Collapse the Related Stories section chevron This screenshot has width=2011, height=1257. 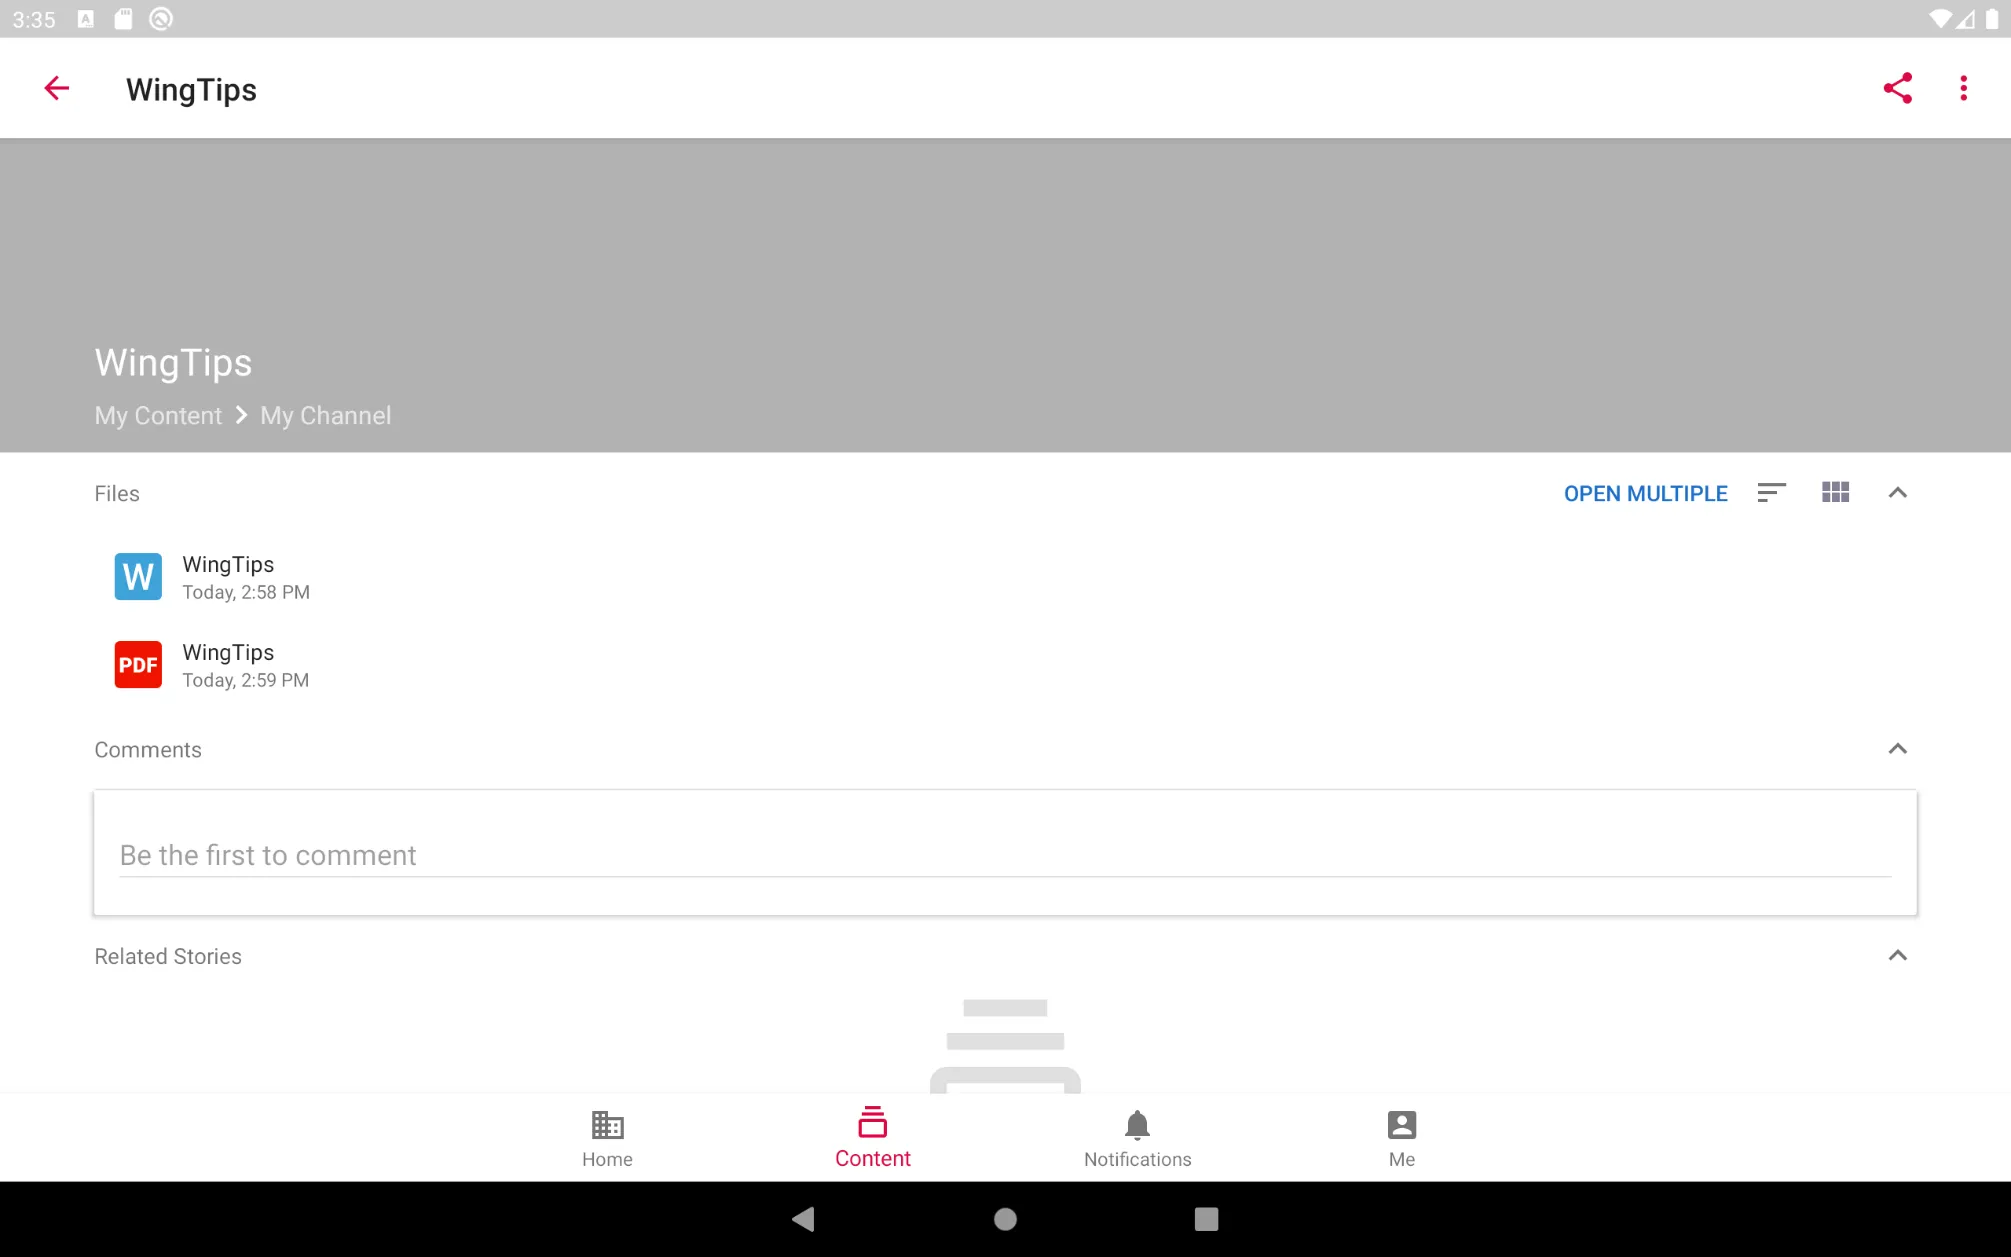[1898, 956]
